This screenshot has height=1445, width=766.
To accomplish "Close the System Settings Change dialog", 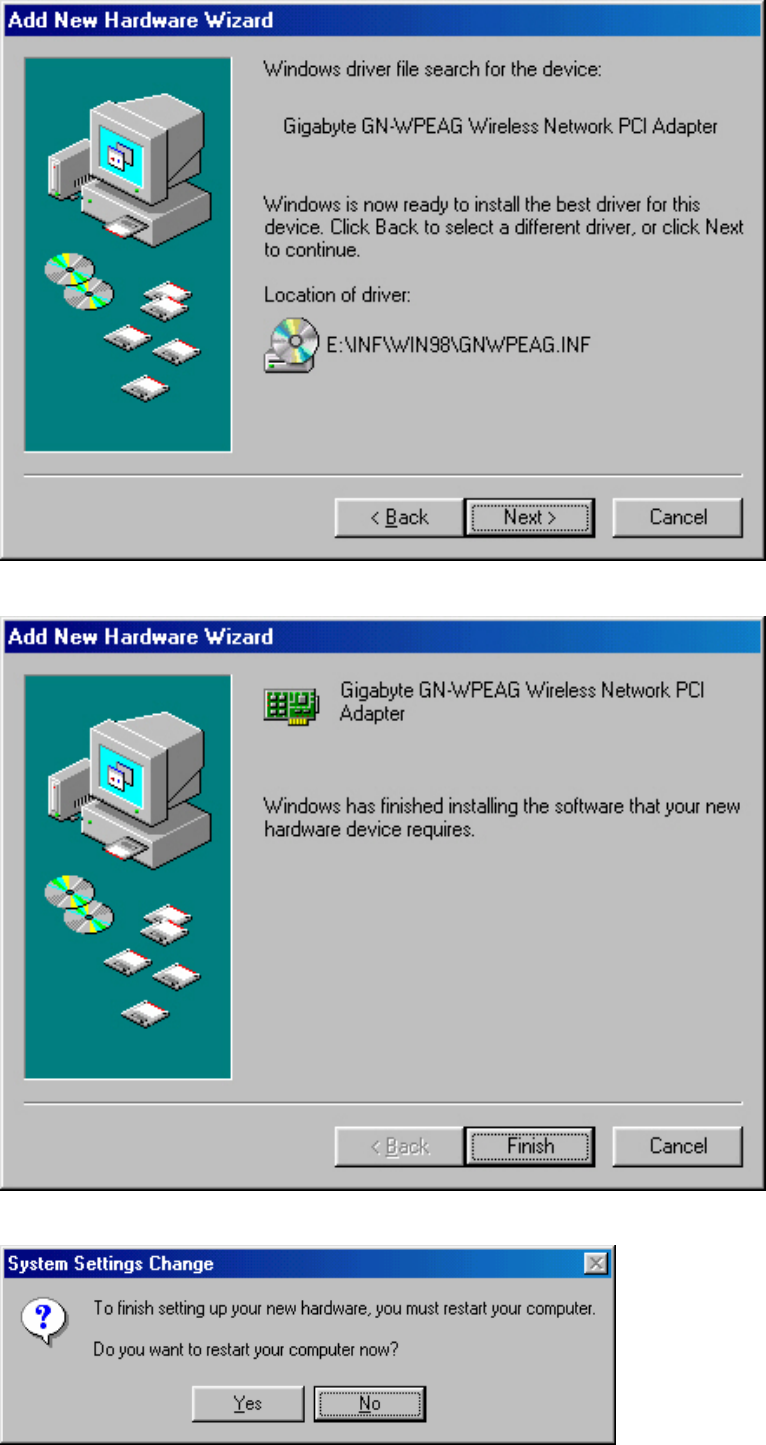I will click(596, 1264).
